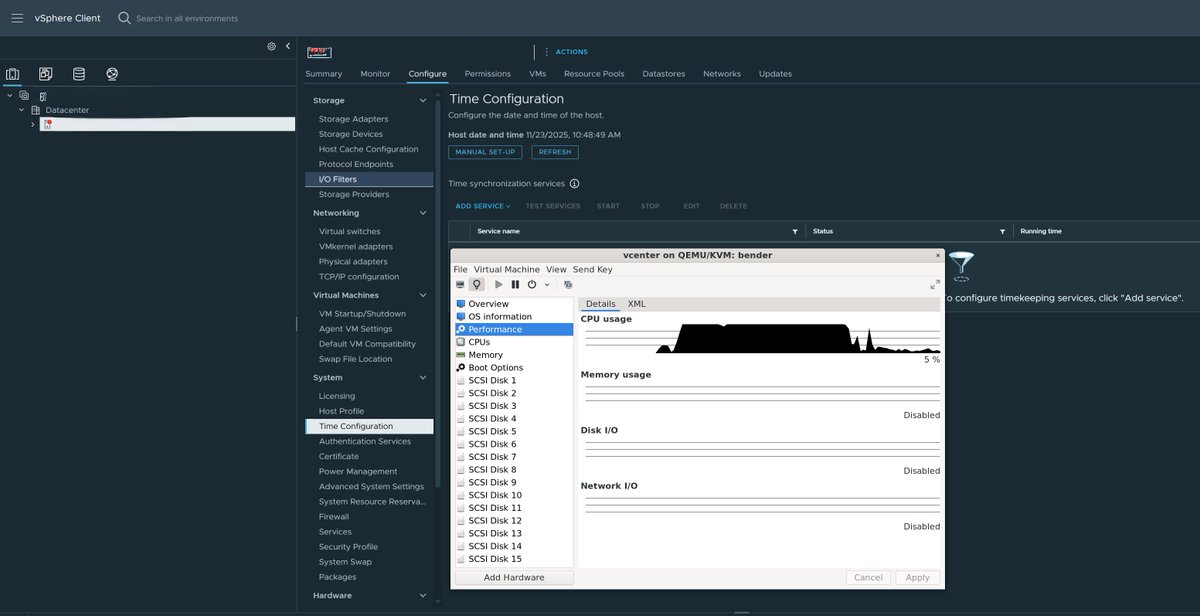The width and height of the screenshot is (1200, 616).
Task: Show graphical console in vcenter VM window
Action: (460, 285)
